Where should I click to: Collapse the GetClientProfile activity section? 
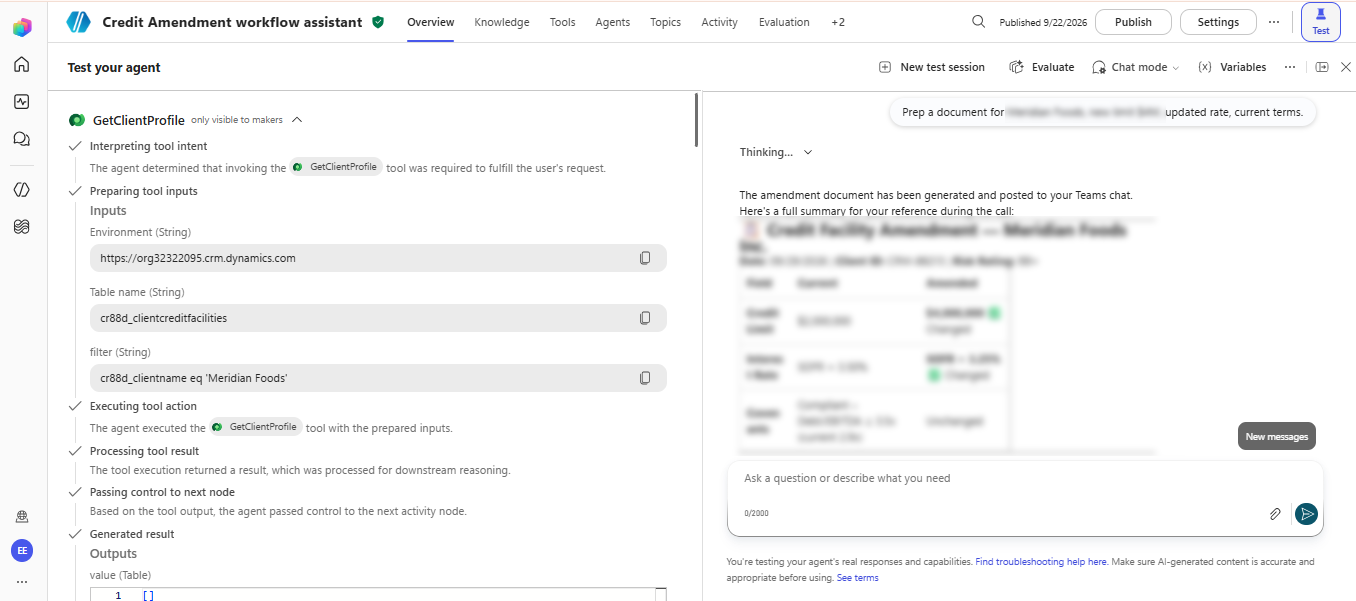[296, 120]
